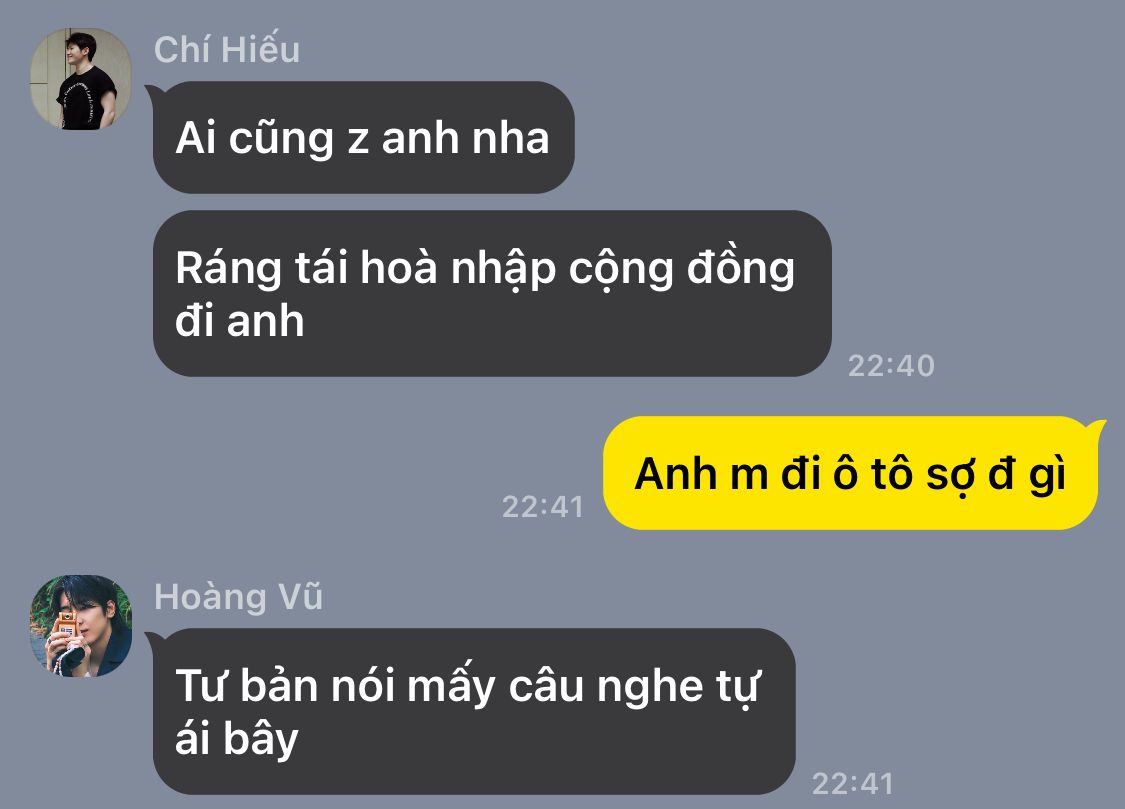Click the words "cộng đồng" in Chí Hiếu's message
Screen dimensions: 1125x809
pos(682,270)
